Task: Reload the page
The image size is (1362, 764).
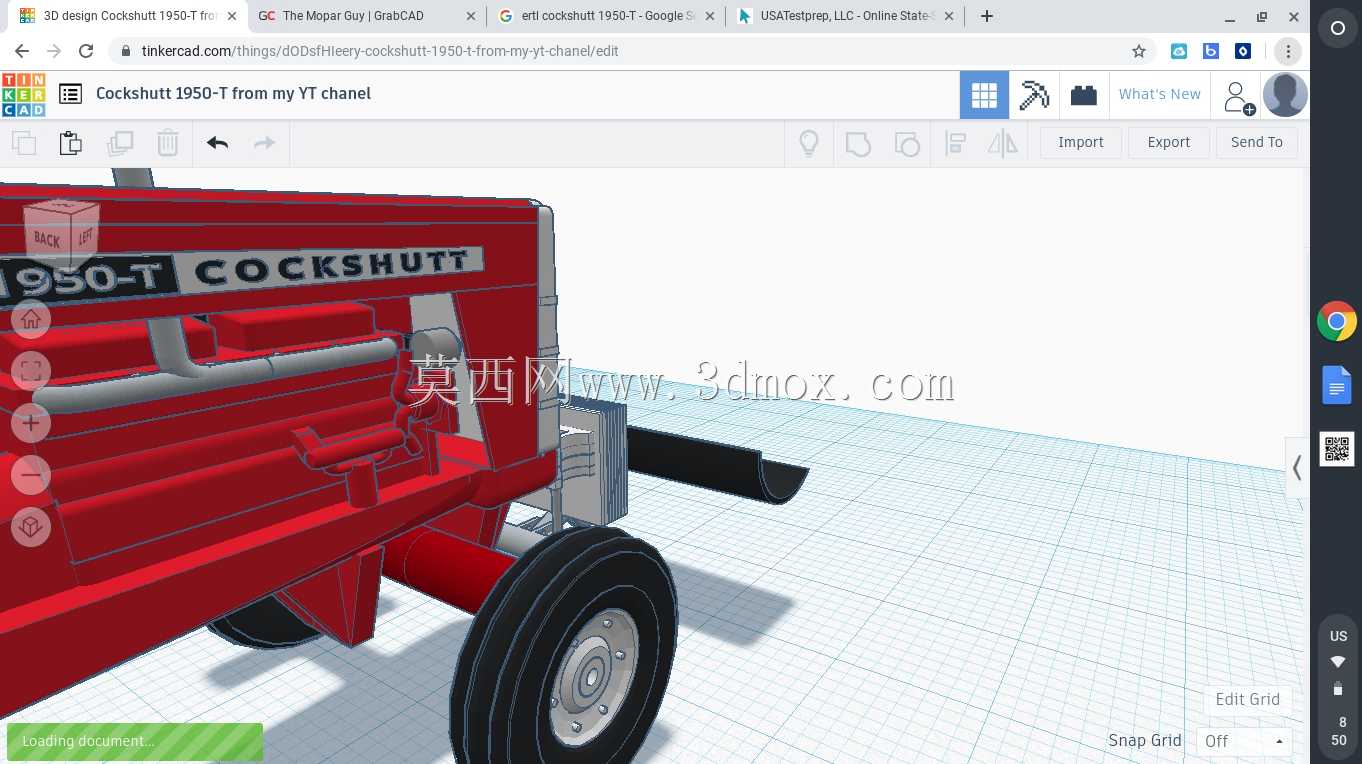Action: [86, 51]
